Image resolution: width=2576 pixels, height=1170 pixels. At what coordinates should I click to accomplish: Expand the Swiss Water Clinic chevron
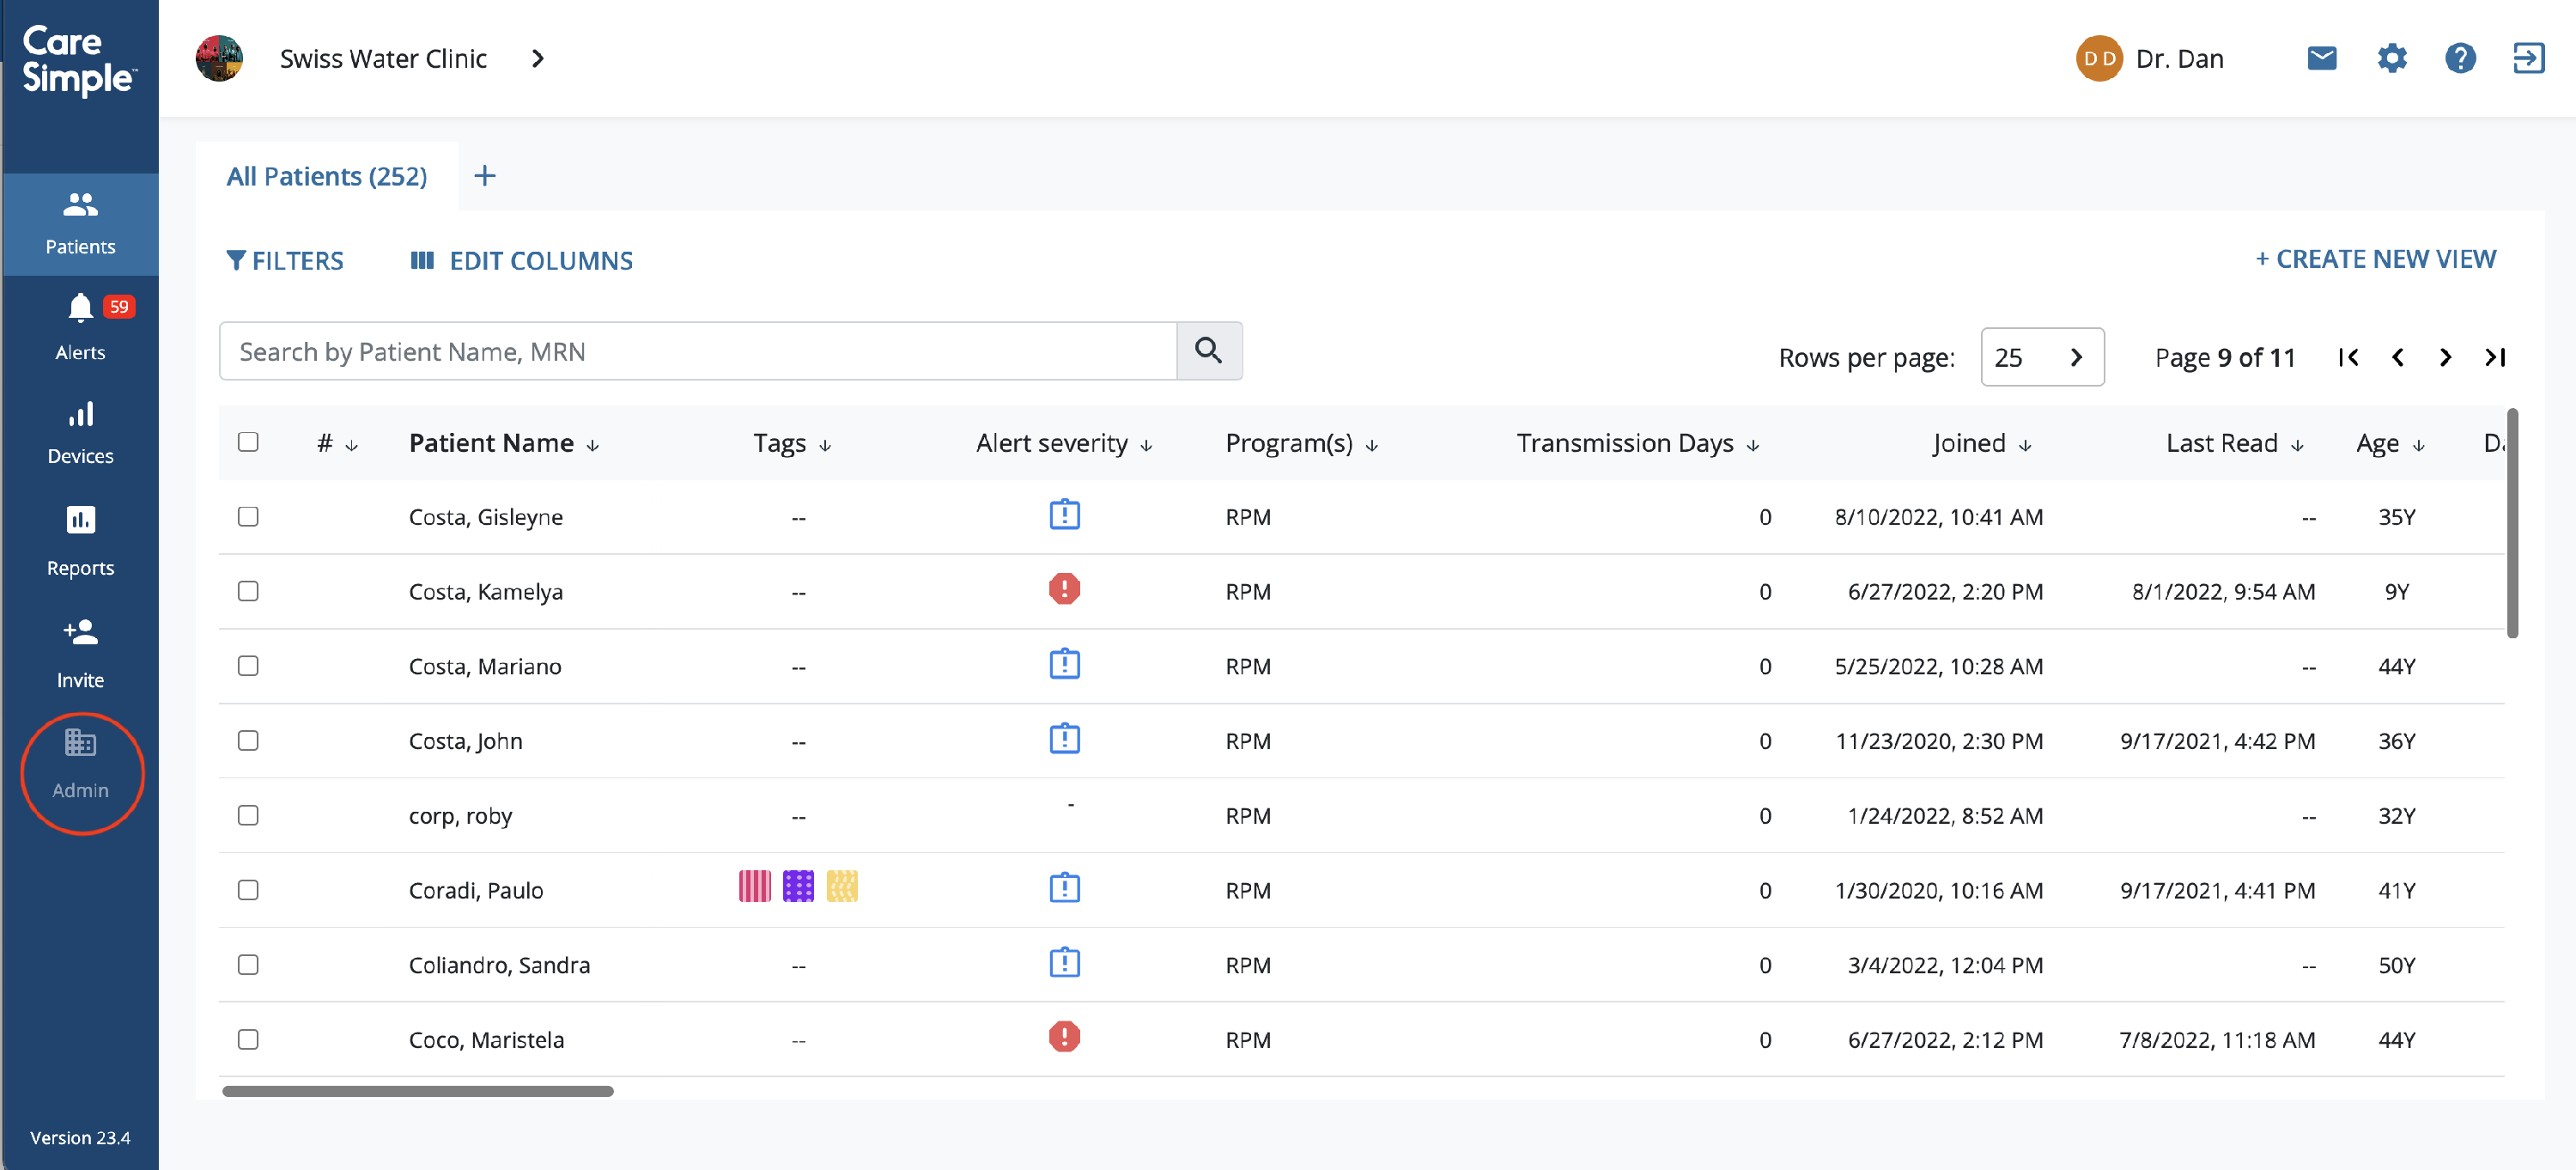coord(538,59)
